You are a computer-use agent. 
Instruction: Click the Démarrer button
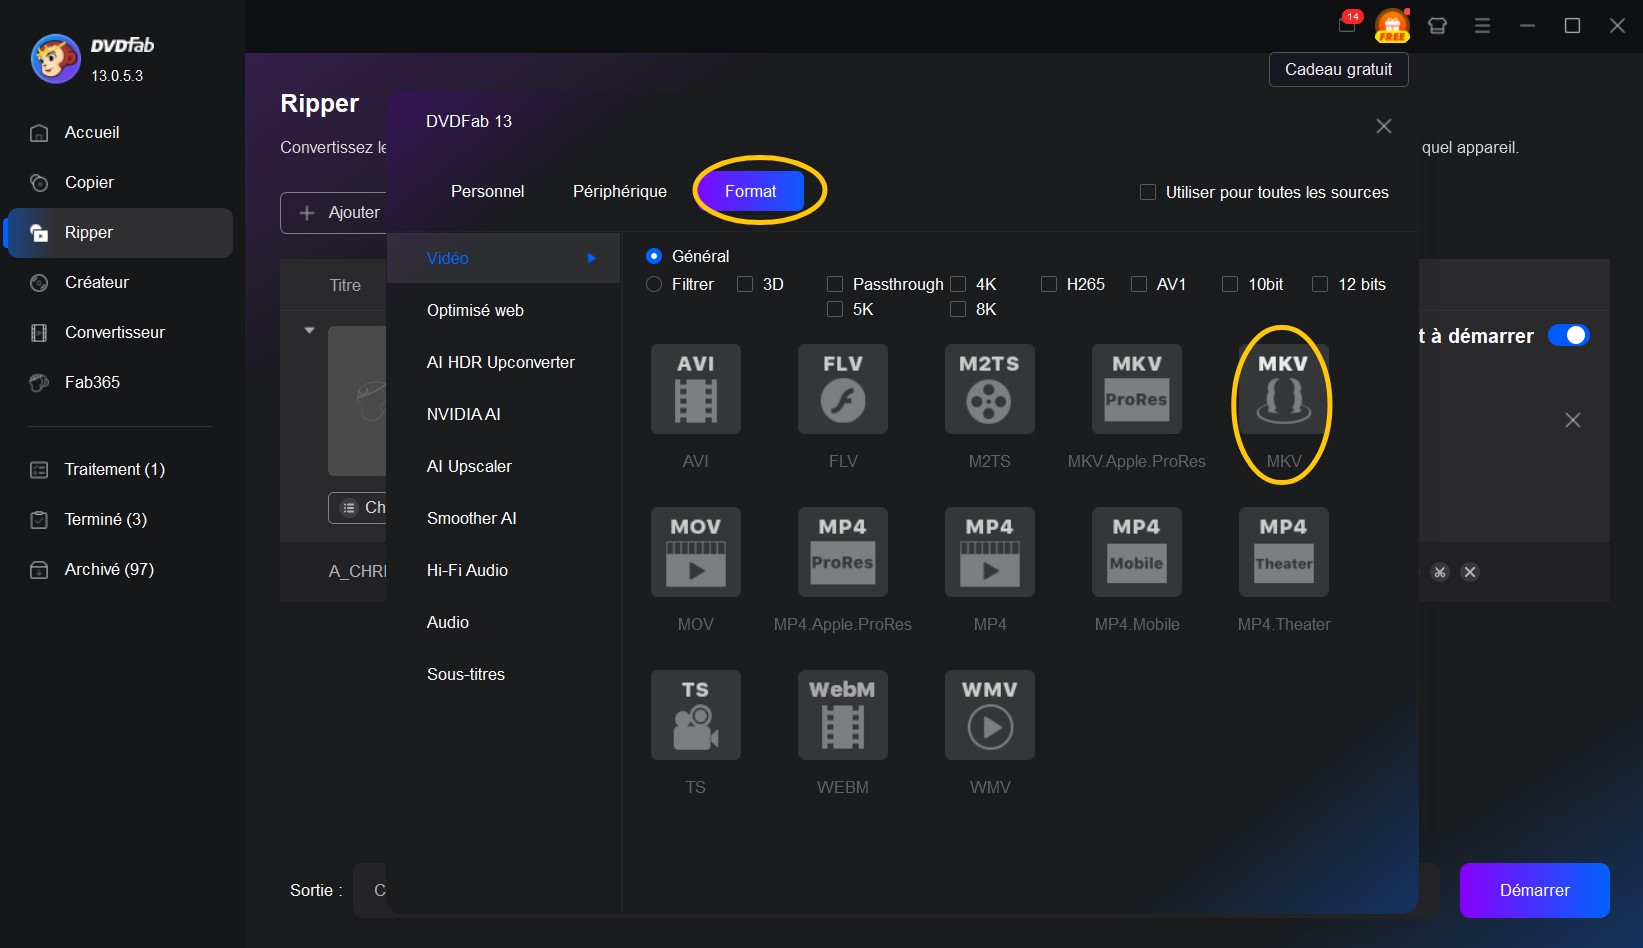coord(1534,890)
